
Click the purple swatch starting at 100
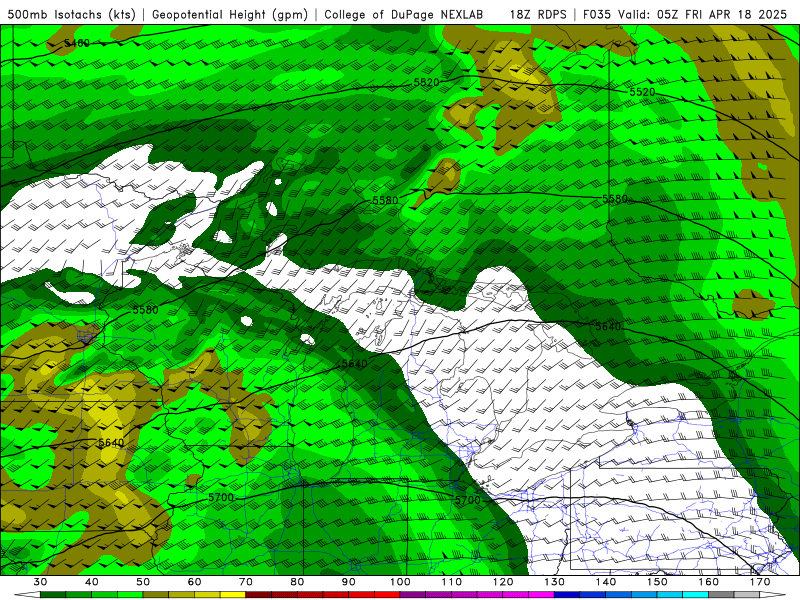point(413,595)
